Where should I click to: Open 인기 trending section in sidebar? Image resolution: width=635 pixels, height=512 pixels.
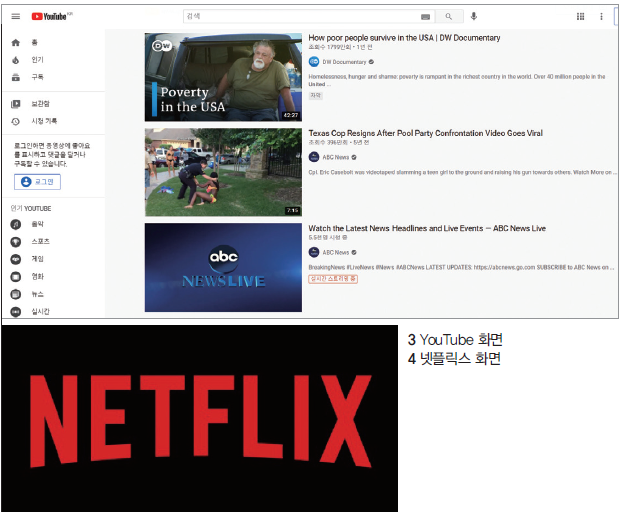pyautogui.click(x=36, y=60)
